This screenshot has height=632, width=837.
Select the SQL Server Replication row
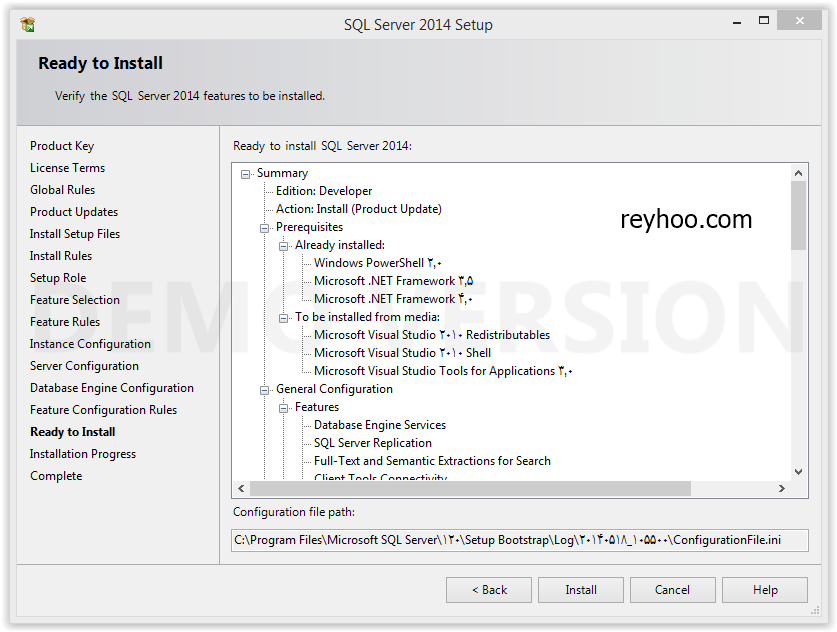click(373, 443)
